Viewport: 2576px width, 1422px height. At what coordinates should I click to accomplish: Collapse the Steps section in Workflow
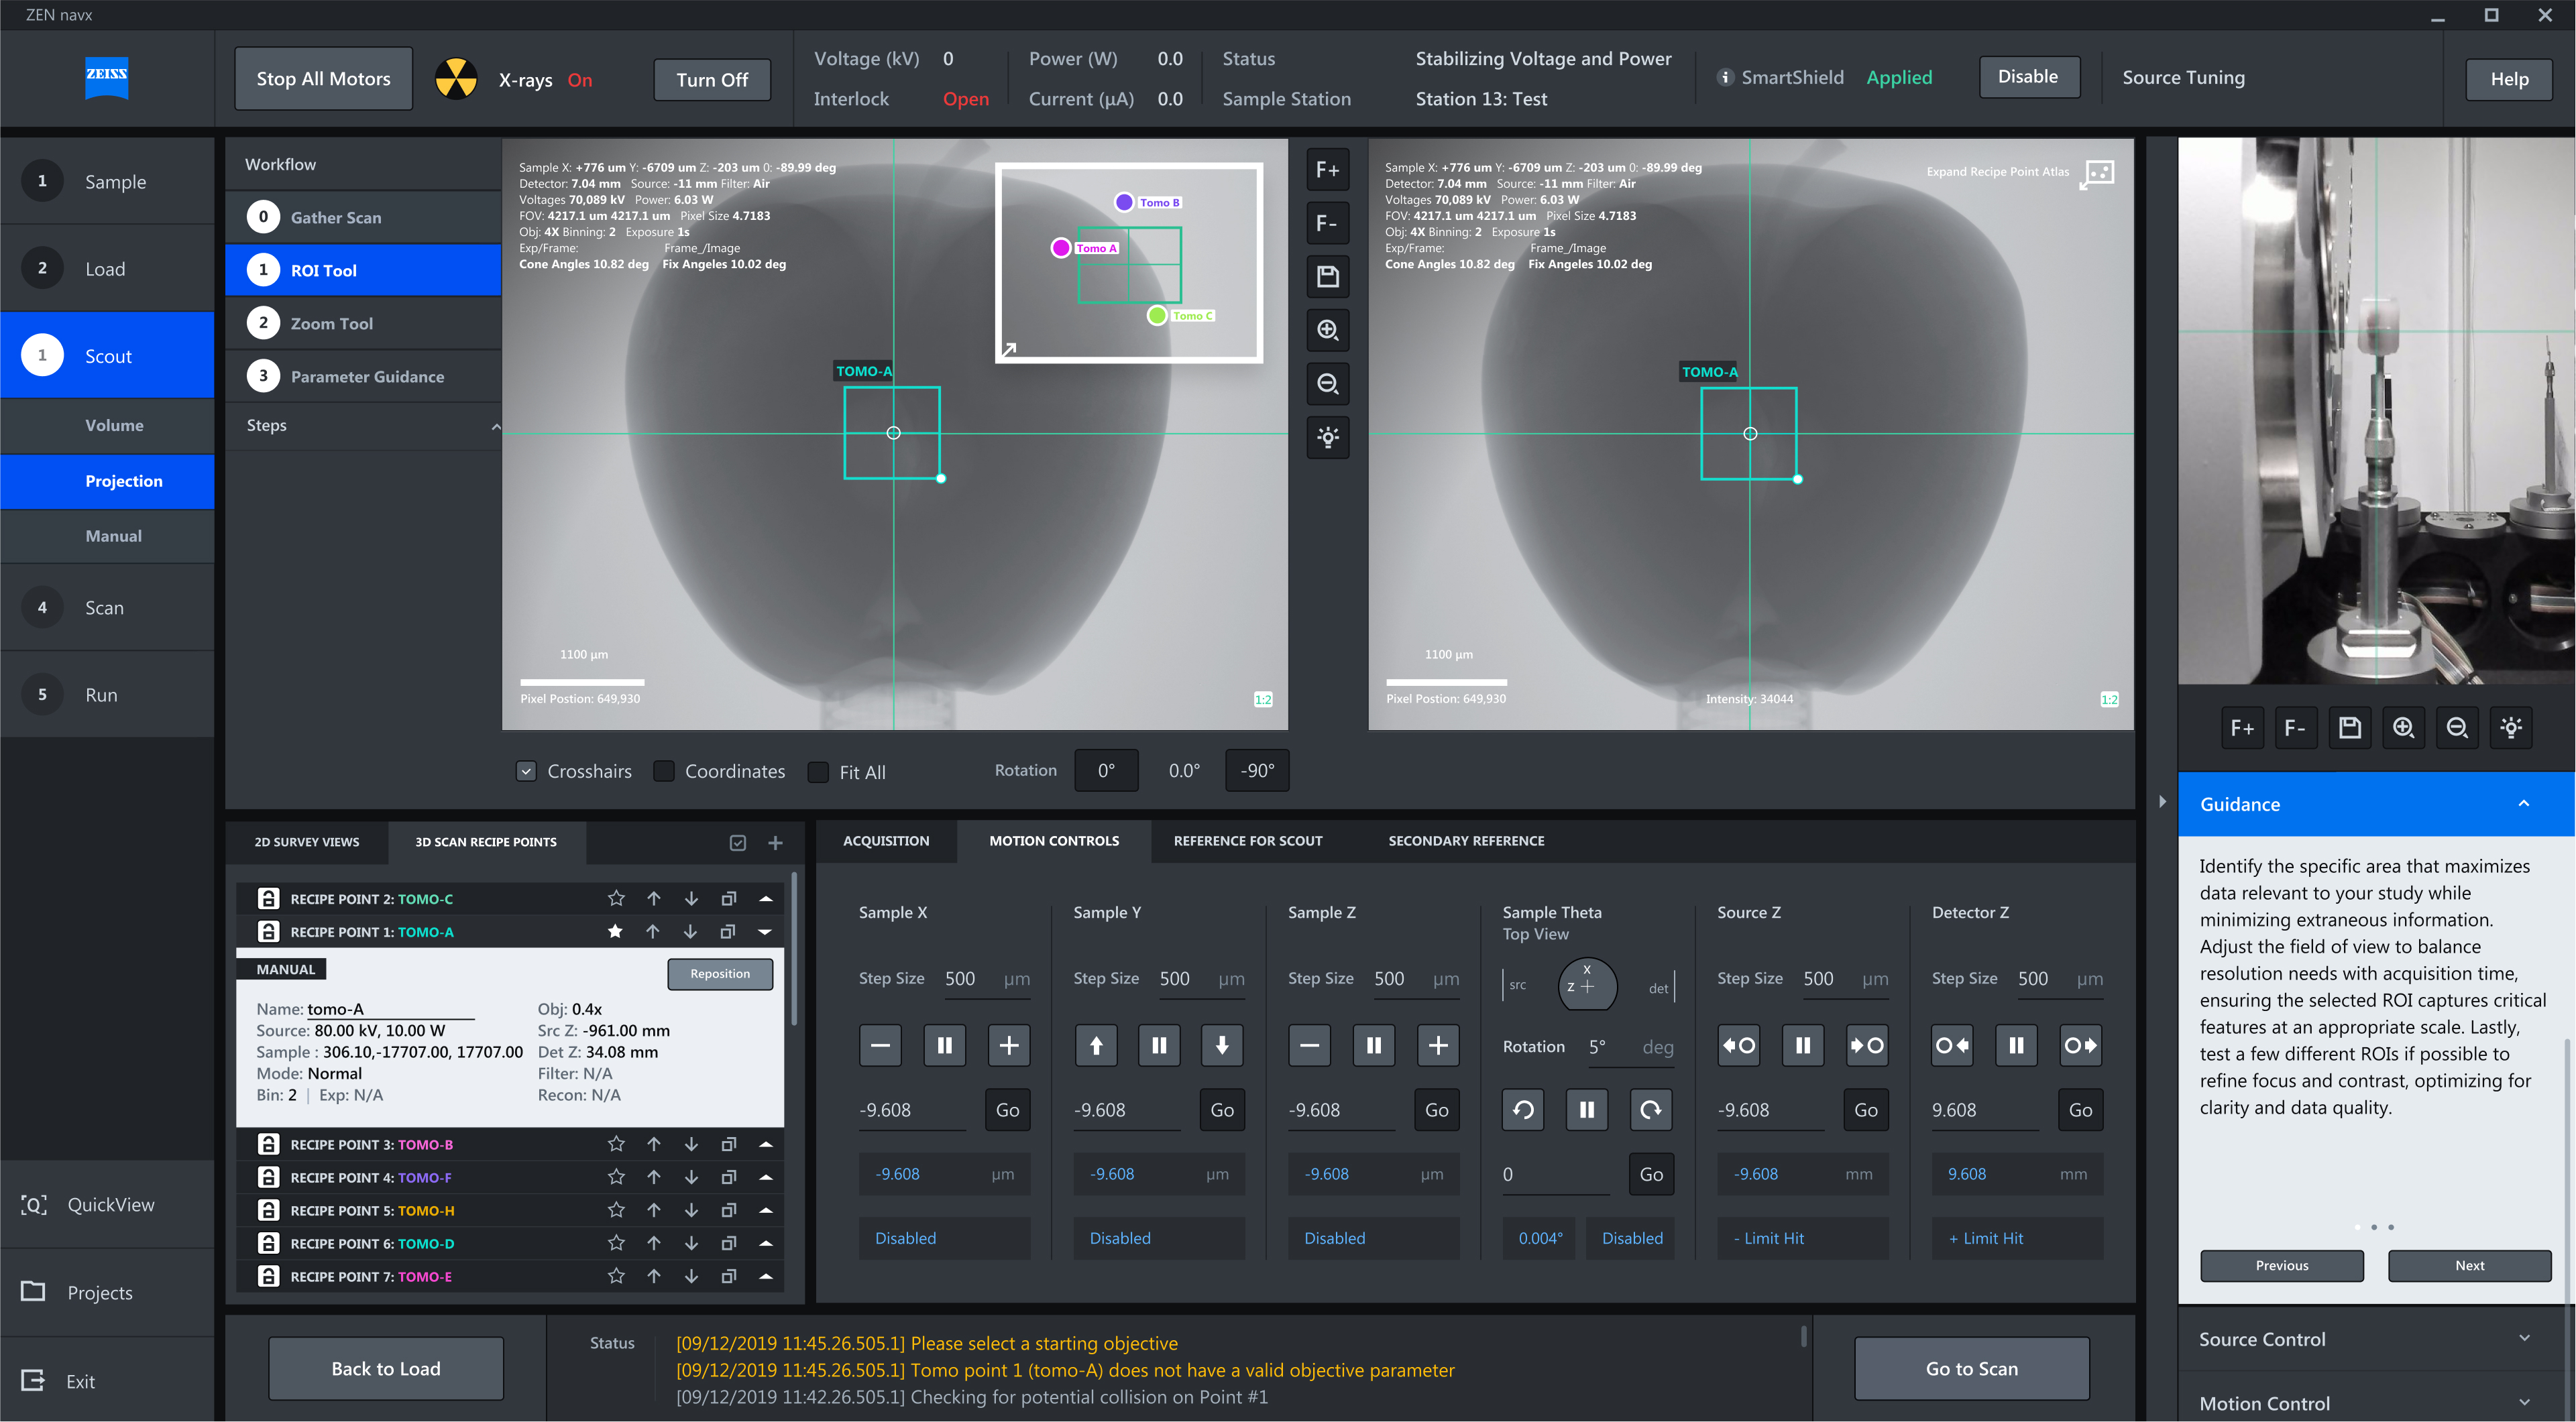pyautogui.click(x=495, y=426)
